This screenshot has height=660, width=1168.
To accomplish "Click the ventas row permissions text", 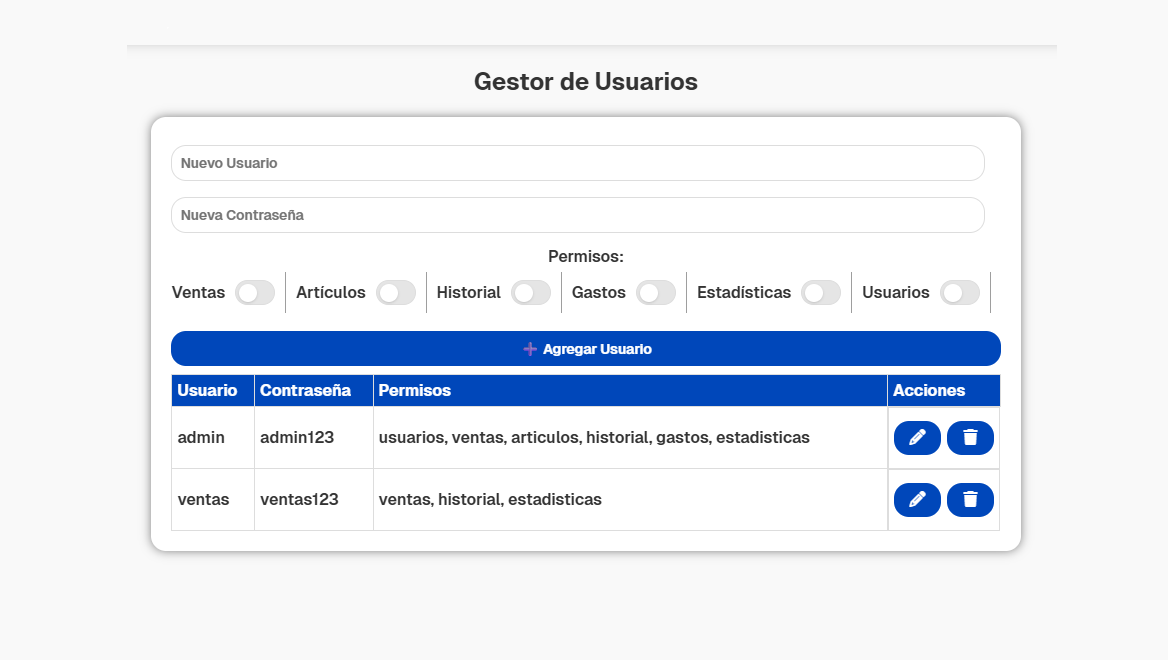I will point(490,499).
